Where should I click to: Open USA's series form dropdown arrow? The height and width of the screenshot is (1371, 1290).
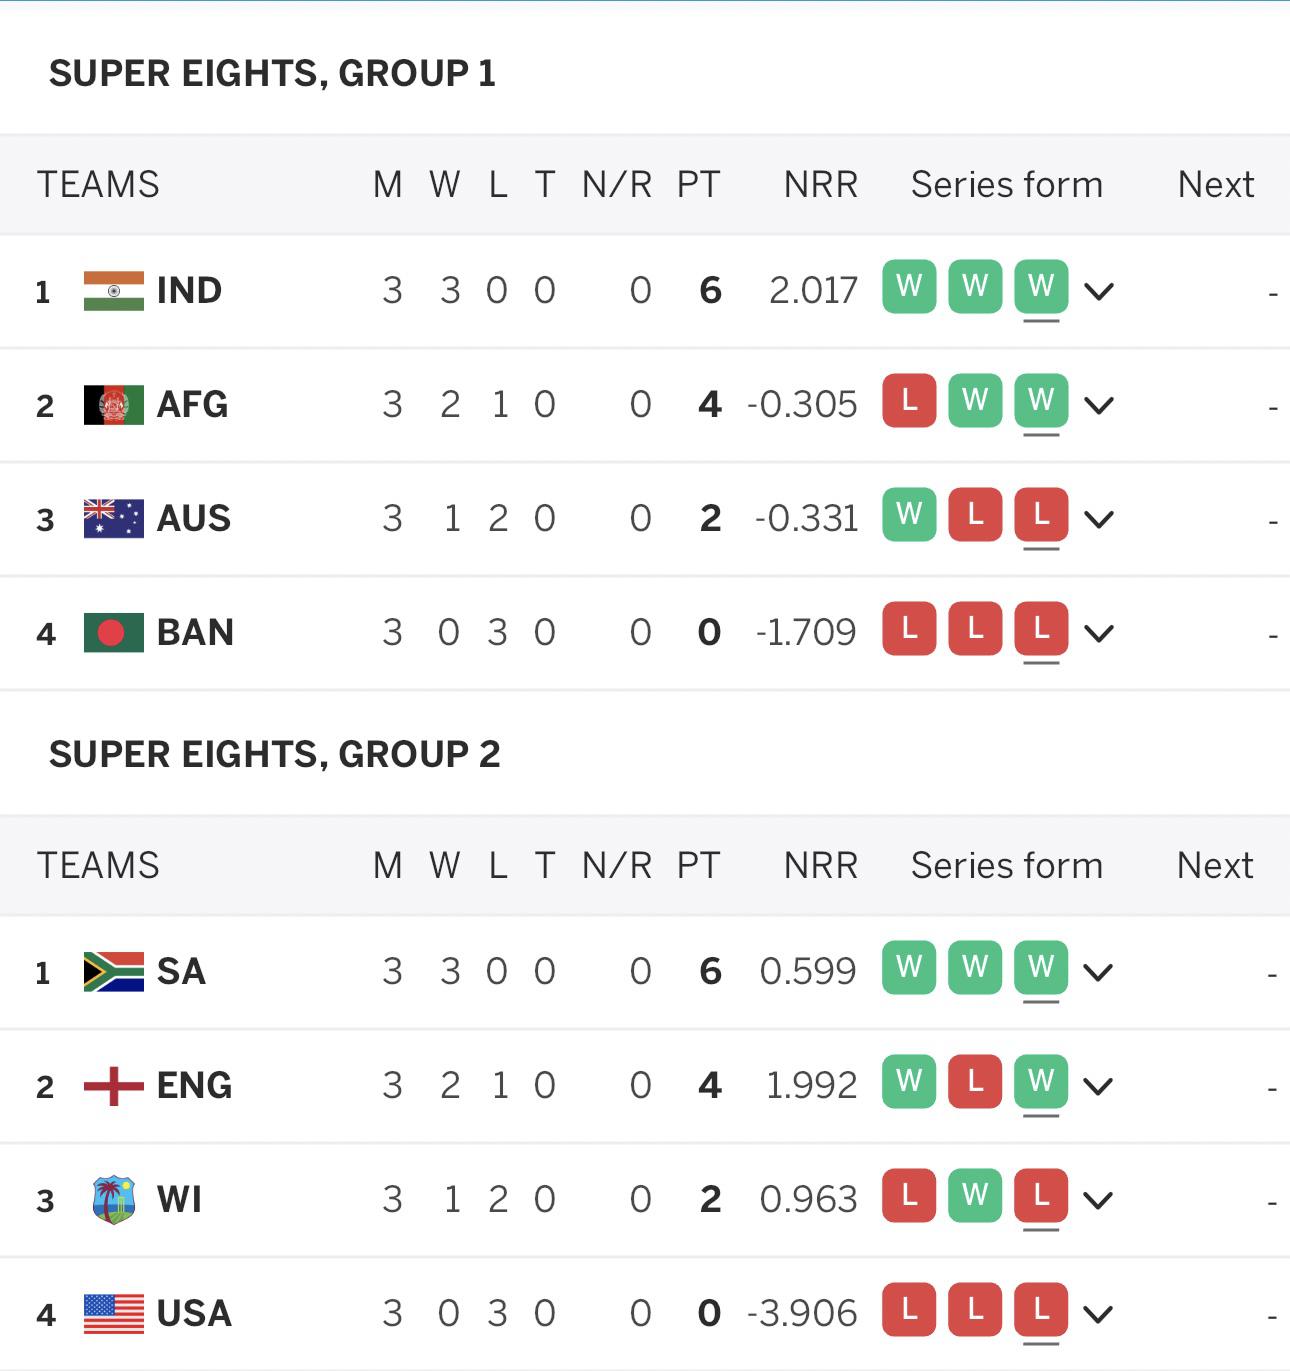[1099, 1315]
